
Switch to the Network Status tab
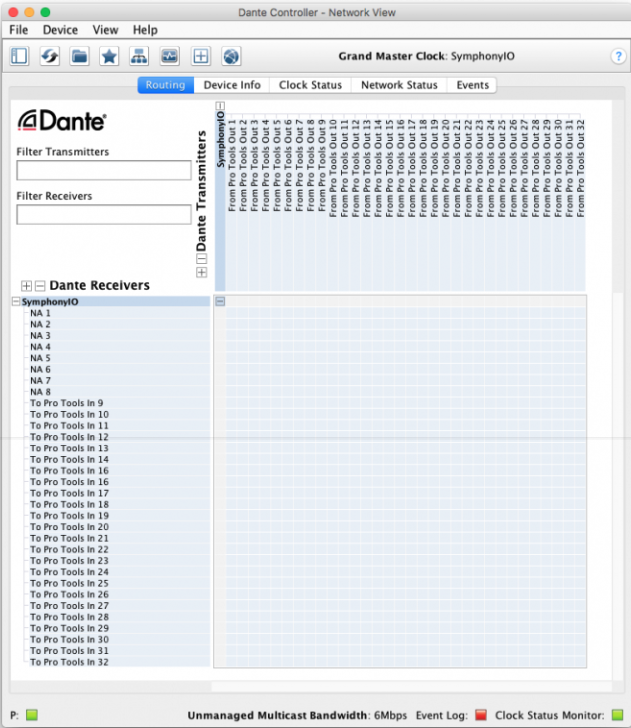[x=399, y=85]
